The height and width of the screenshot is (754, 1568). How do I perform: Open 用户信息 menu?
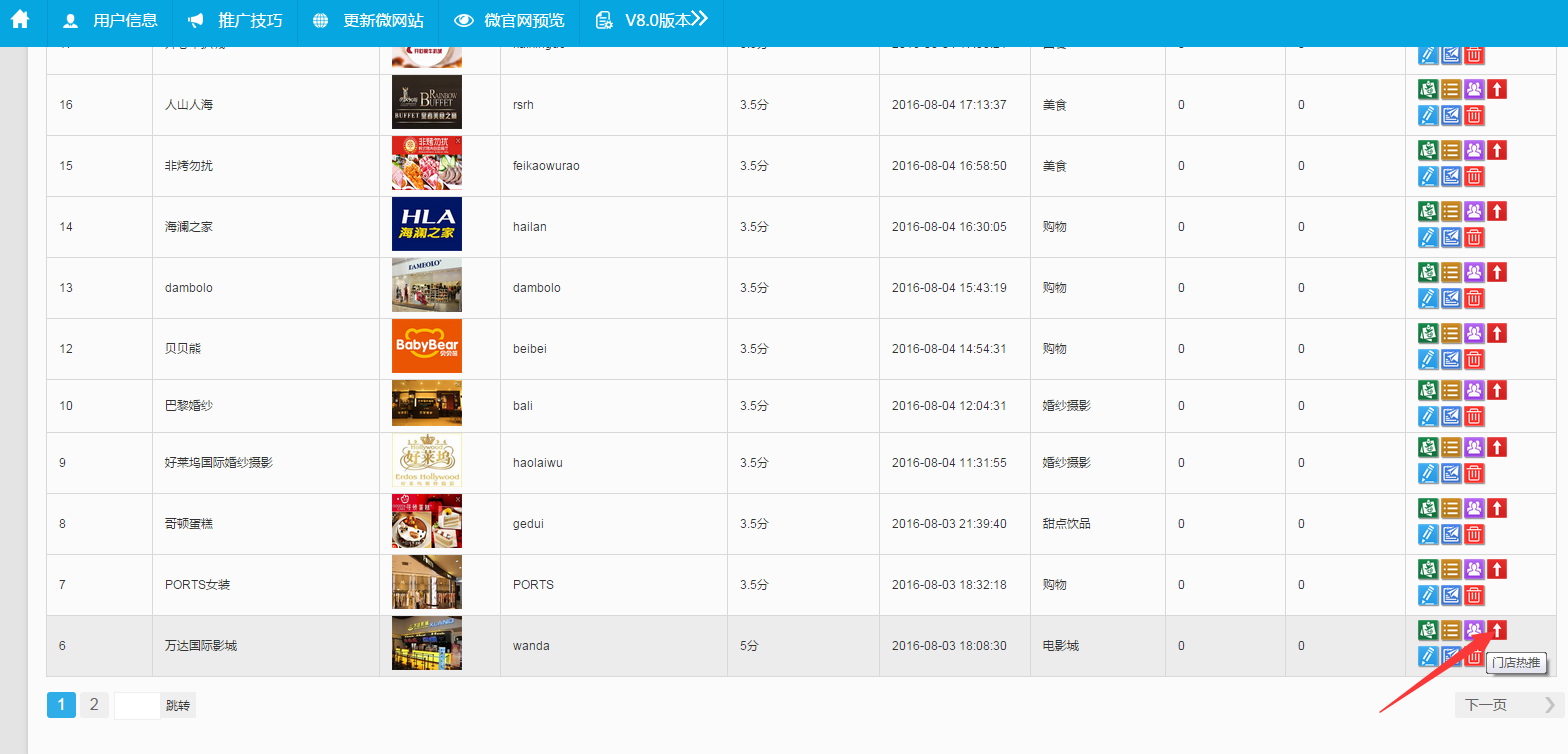tap(110, 21)
